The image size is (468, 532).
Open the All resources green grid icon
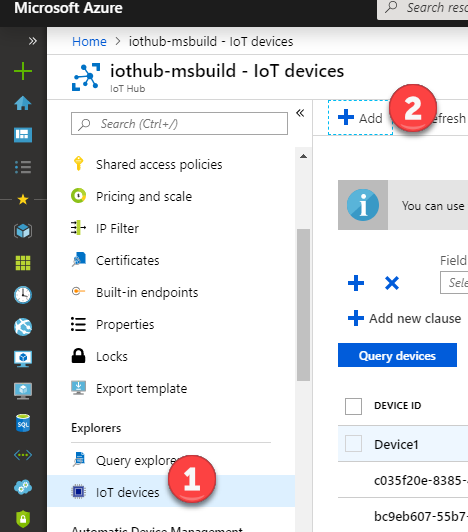point(23,263)
